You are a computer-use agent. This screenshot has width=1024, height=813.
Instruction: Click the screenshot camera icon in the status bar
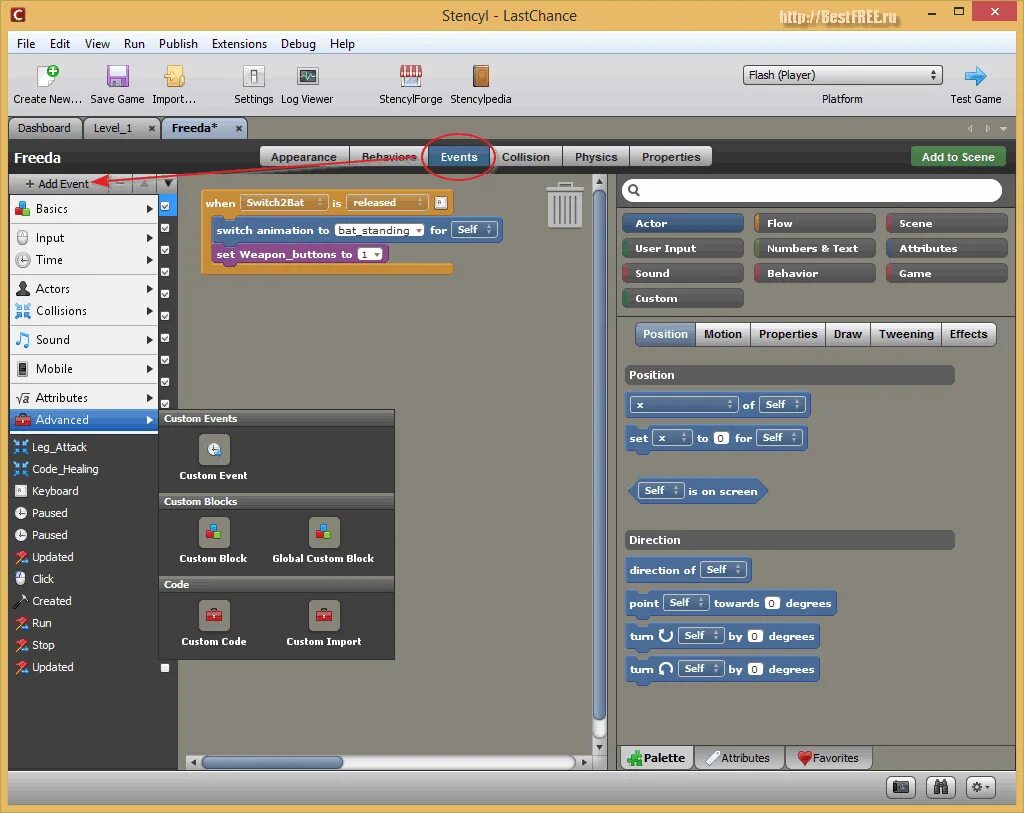point(901,787)
